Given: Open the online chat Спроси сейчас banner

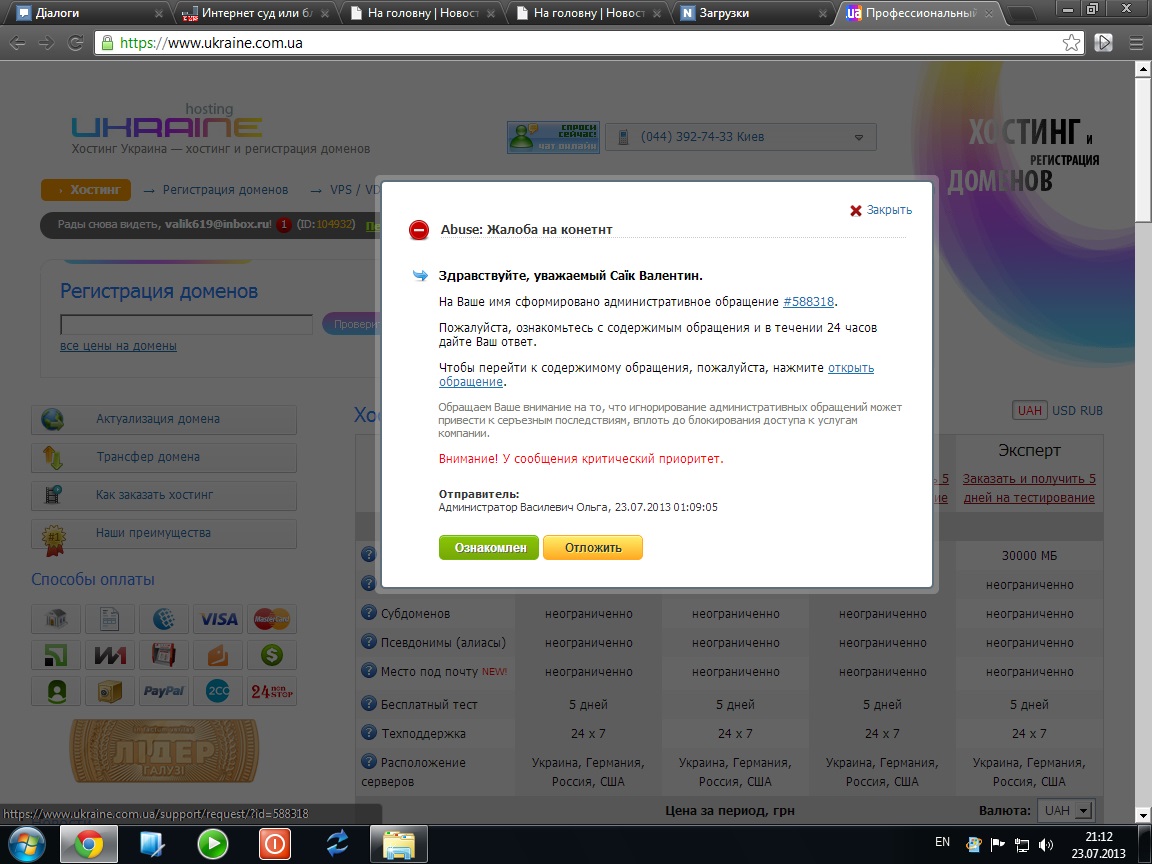Looking at the screenshot, I should pyautogui.click(x=553, y=137).
